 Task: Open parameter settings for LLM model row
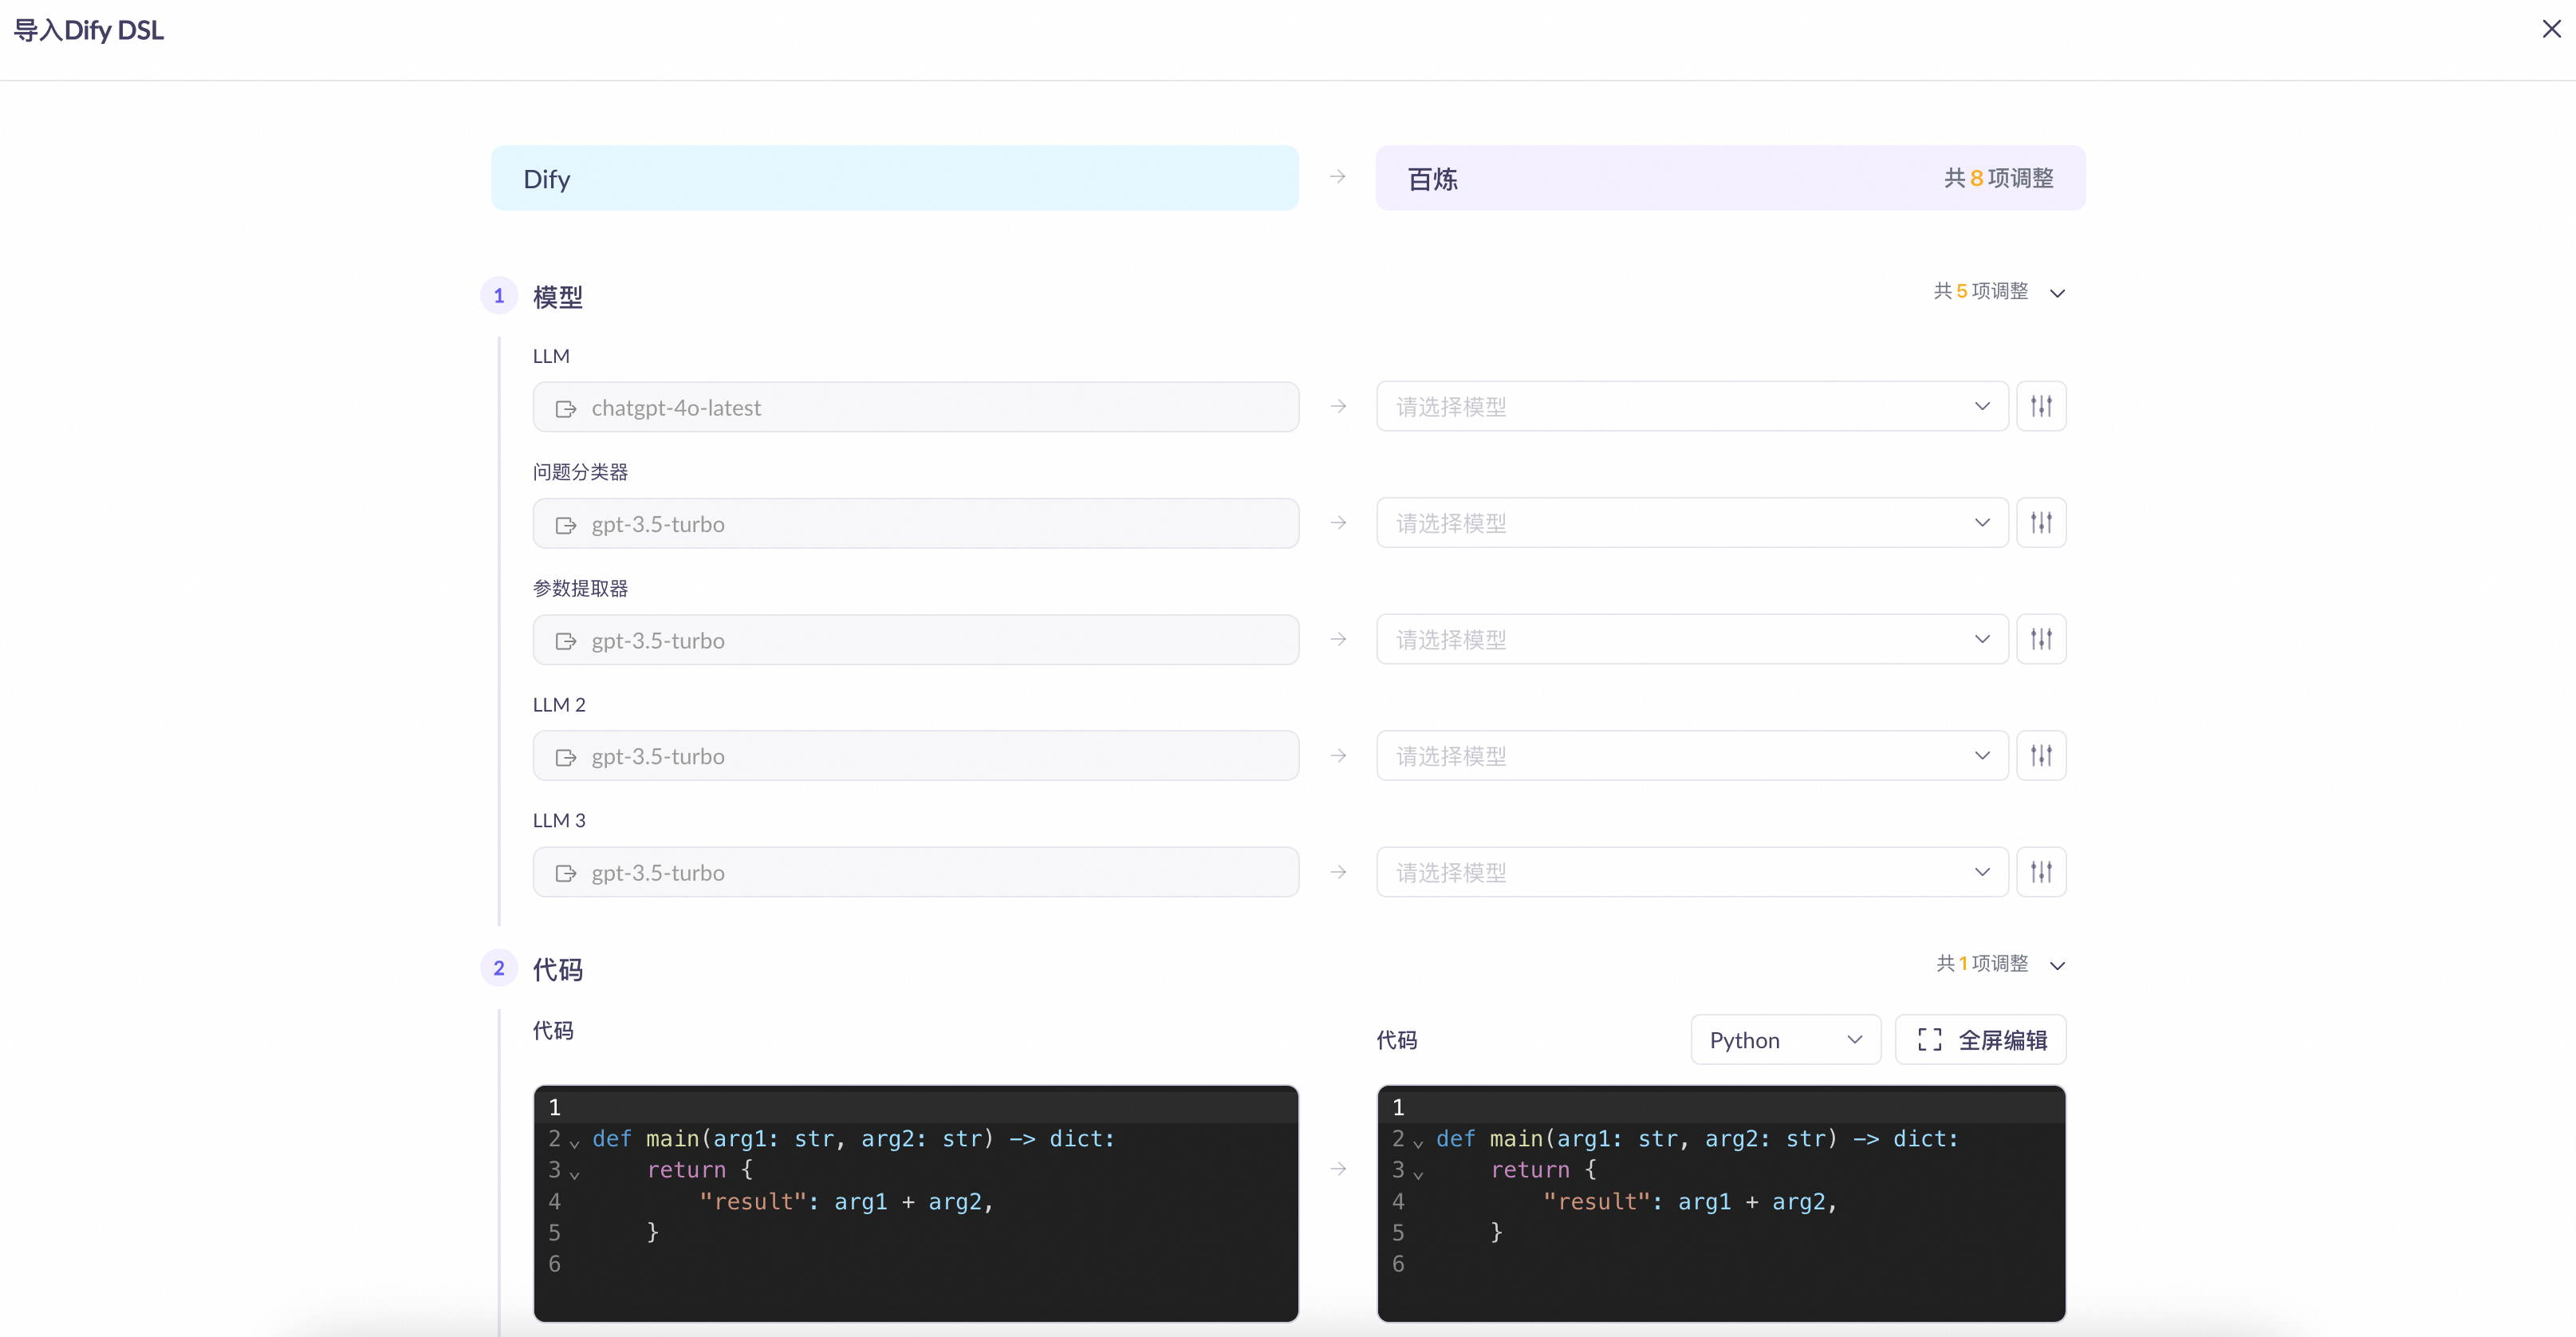(x=2040, y=406)
